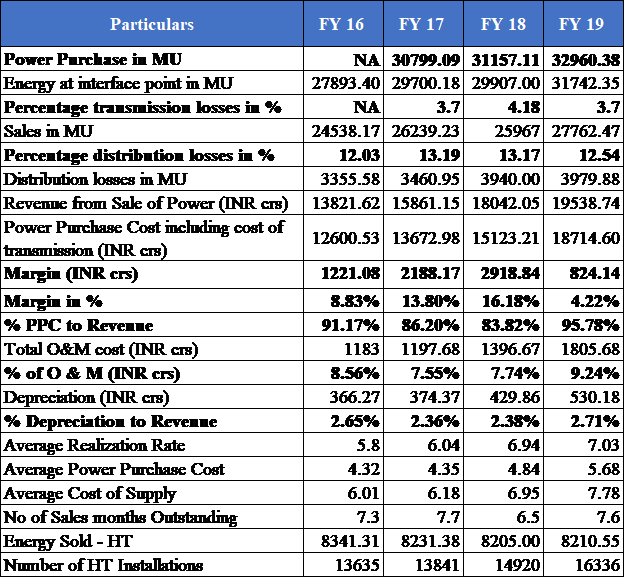Viewport: 625px width, 578px height.
Task: Click the value 18714.60
Action: (x=586, y=238)
